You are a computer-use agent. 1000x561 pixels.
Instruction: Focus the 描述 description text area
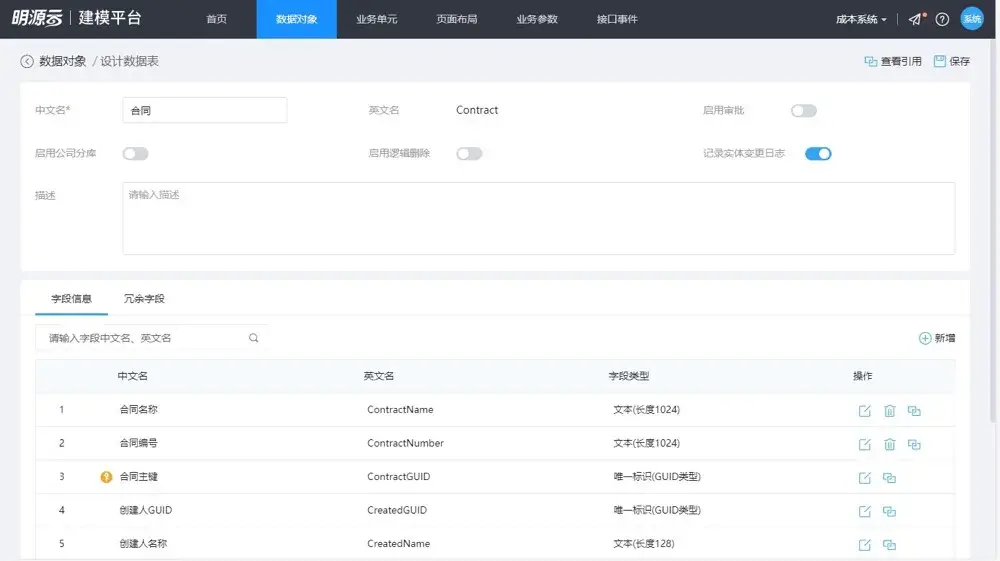tap(538, 219)
